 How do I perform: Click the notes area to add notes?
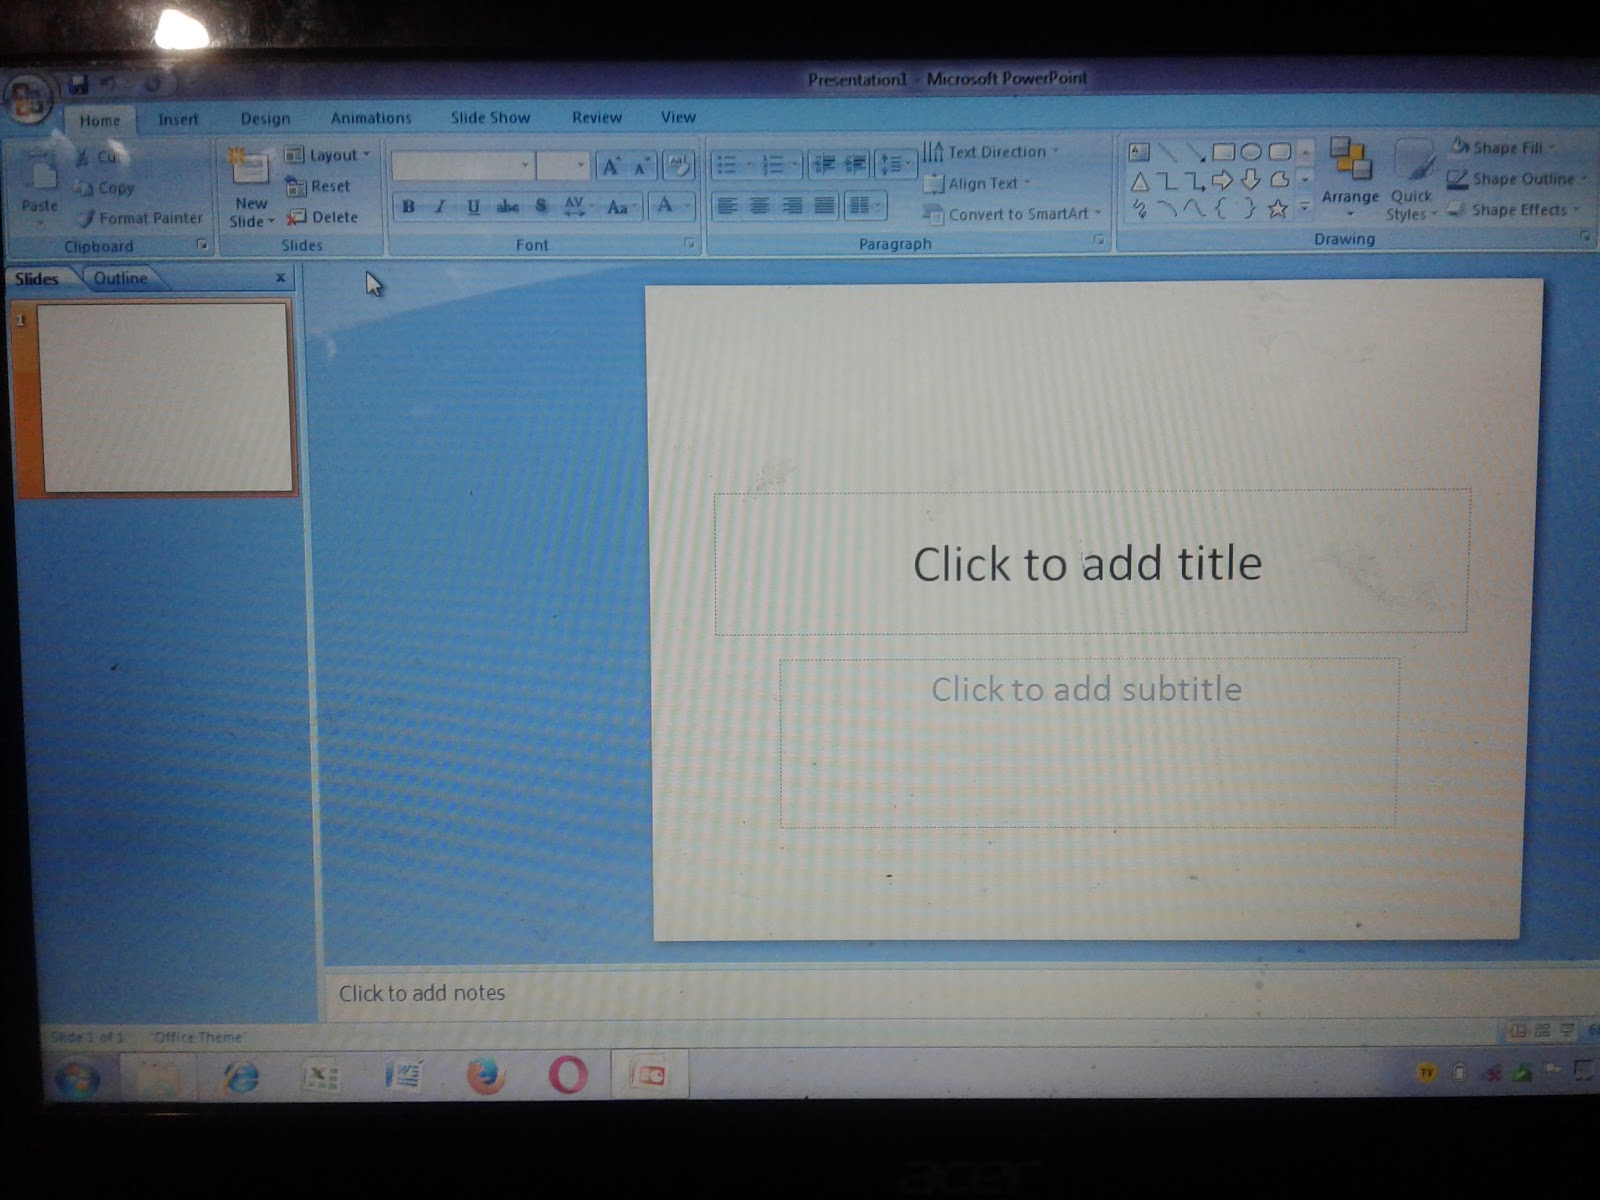(958, 993)
